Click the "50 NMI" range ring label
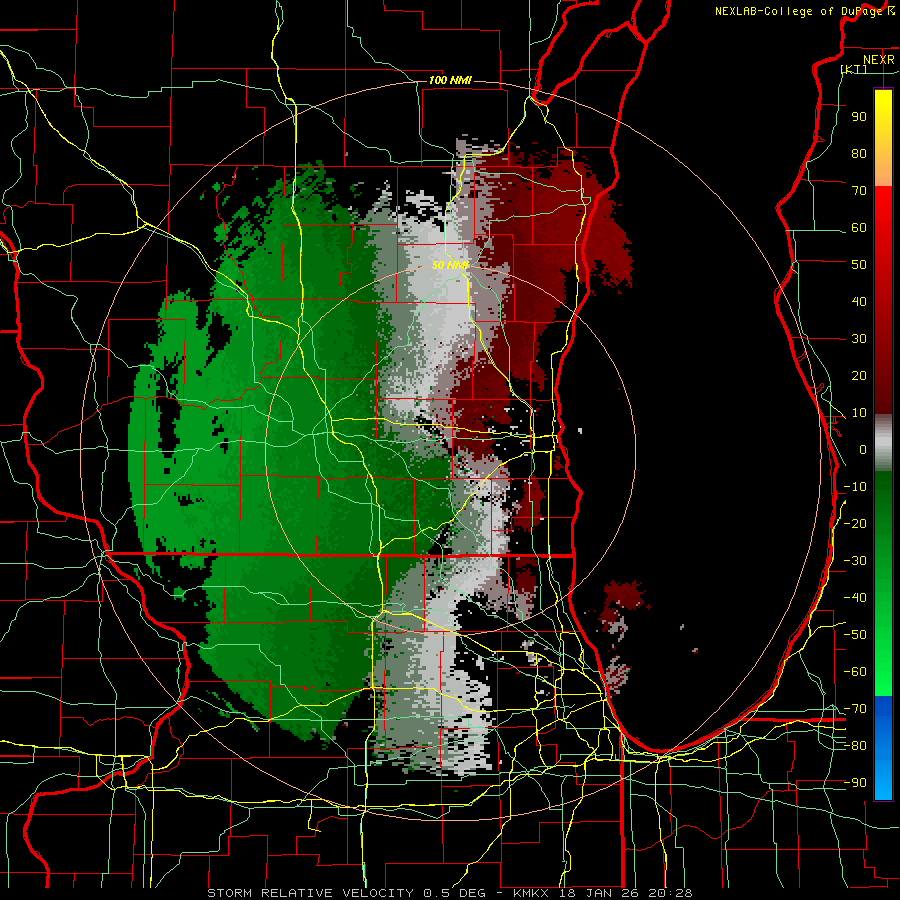The height and width of the screenshot is (900, 900). point(450,265)
